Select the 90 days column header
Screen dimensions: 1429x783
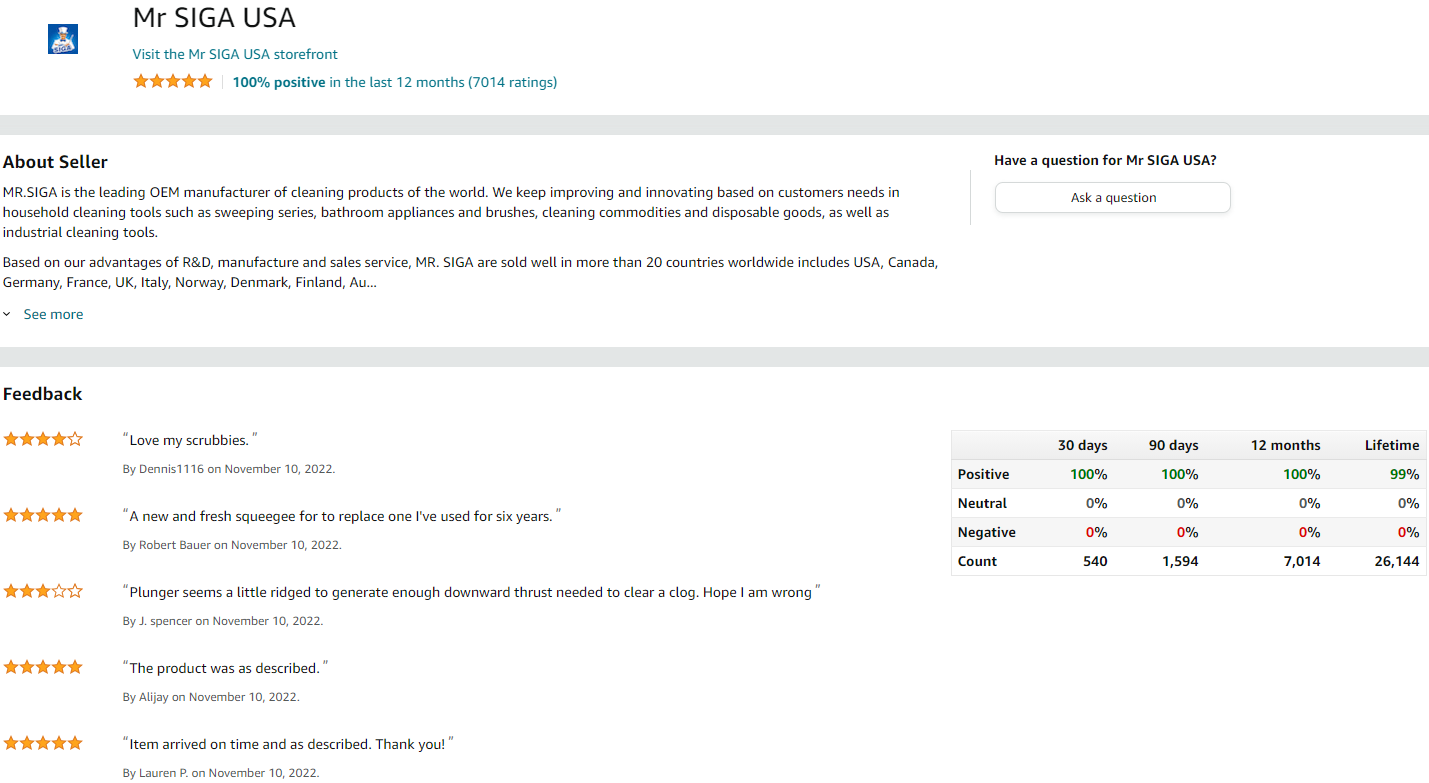click(1174, 445)
